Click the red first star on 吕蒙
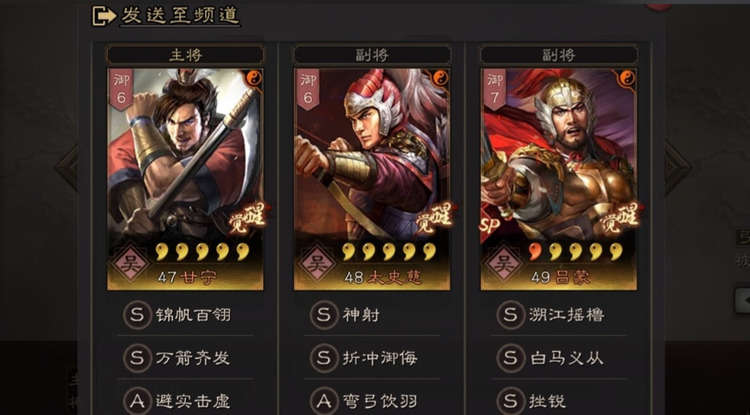Viewport: 750px width, 415px height. click(535, 251)
